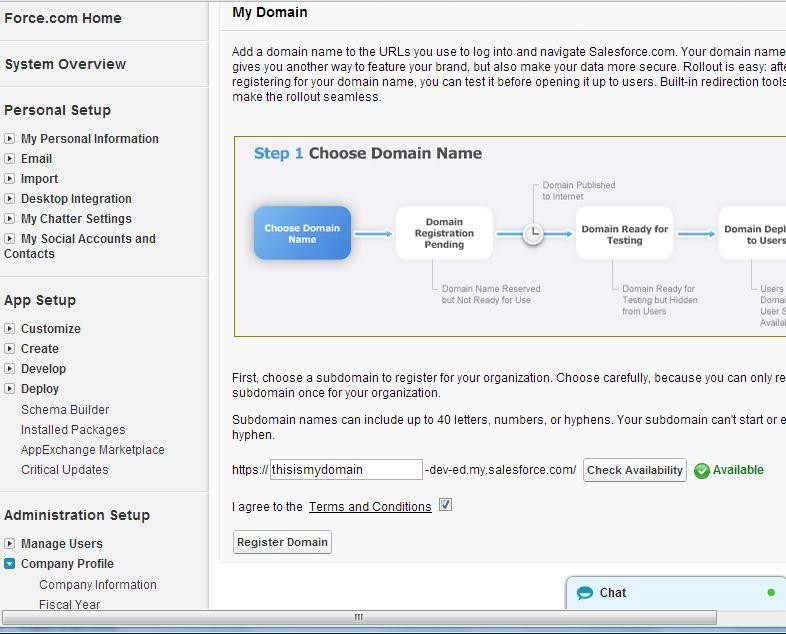Expand the Develop section
The width and height of the screenshot is (786, 634).
(10, 369)
